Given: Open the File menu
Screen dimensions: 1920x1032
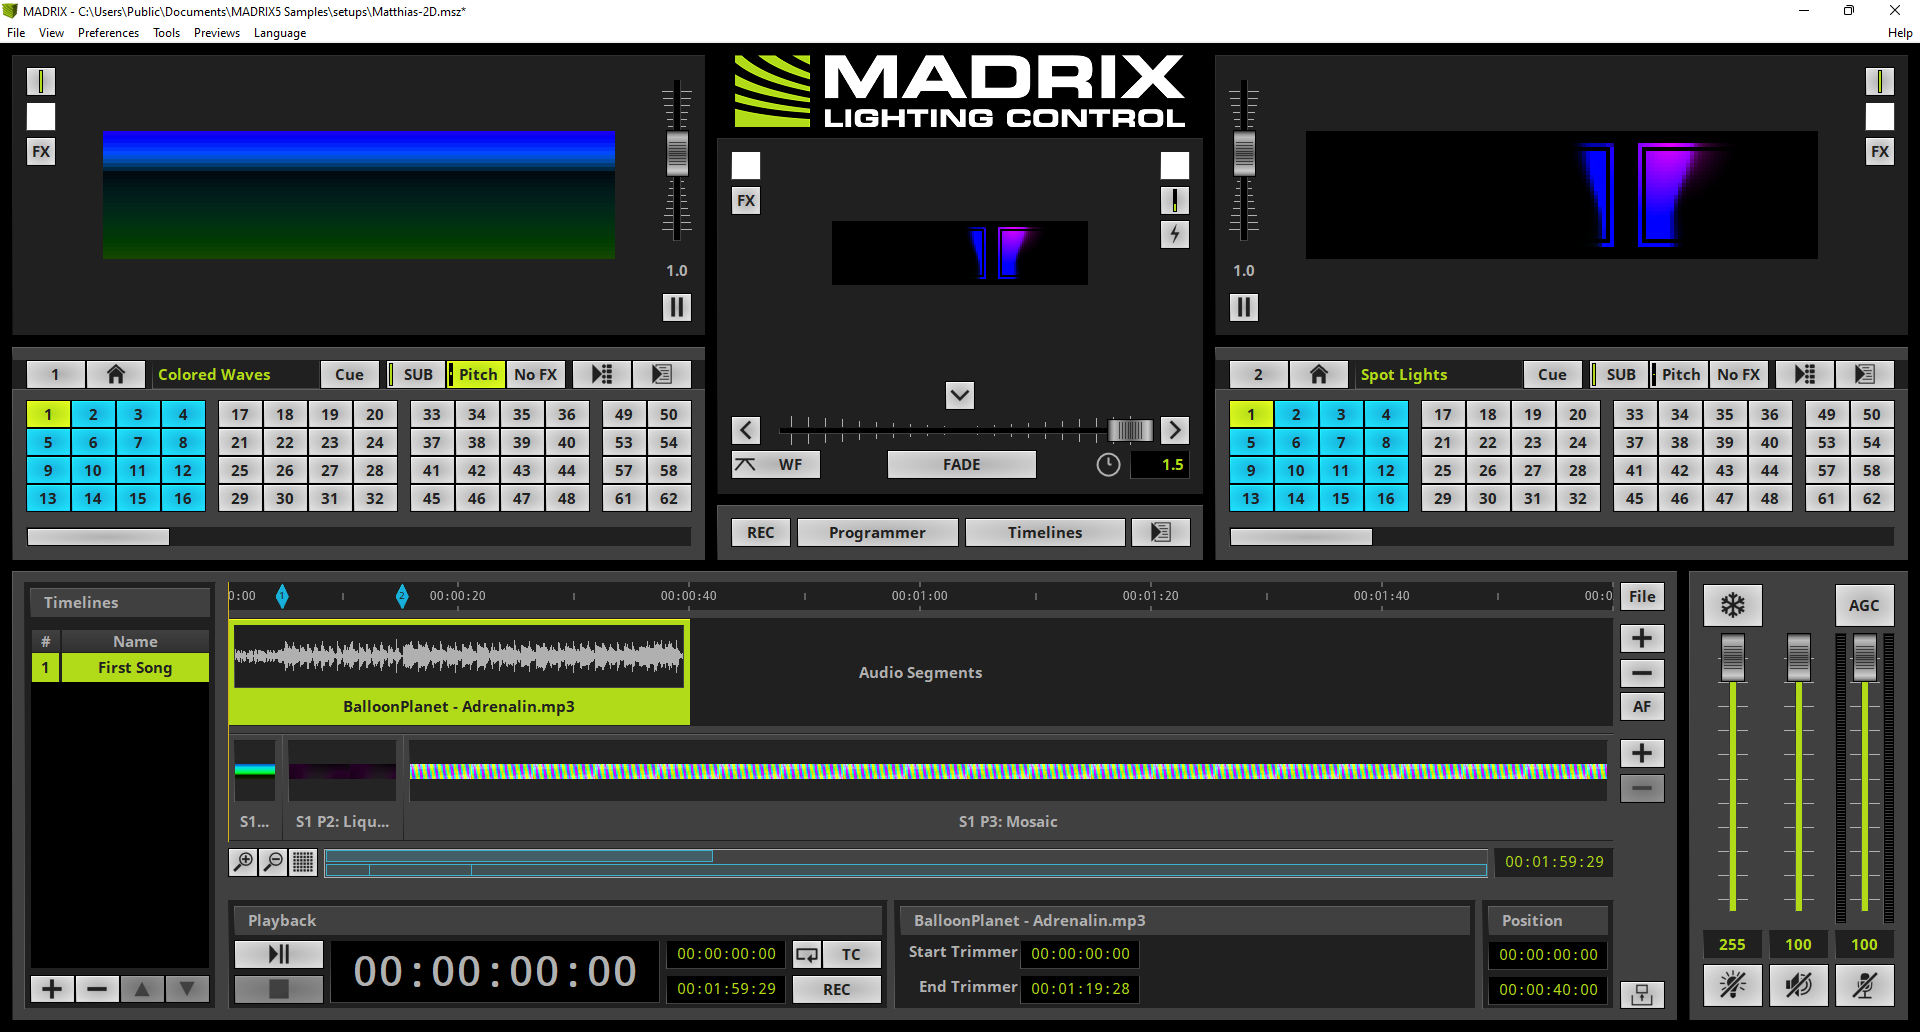Looking at the screenshot, I should click(x=16, y=33).
